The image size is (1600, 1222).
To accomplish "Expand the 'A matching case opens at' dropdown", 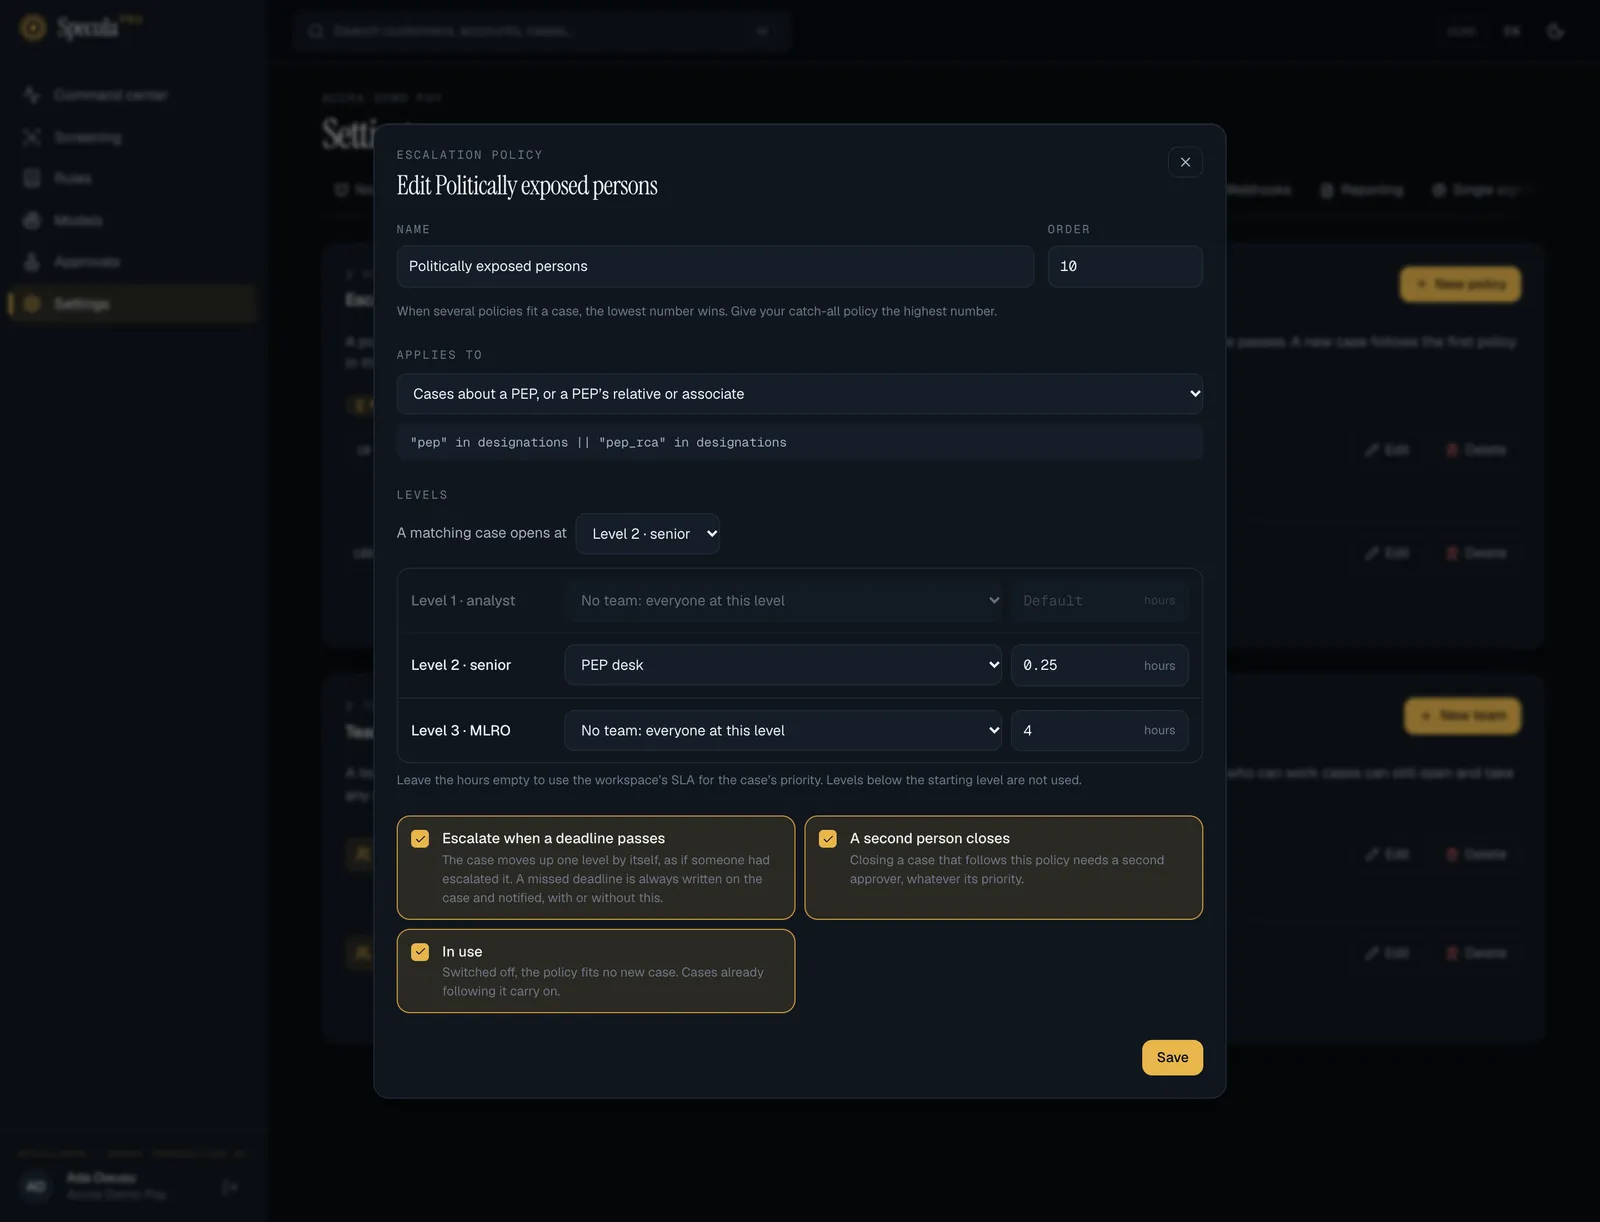I will (x=647, y=534).
